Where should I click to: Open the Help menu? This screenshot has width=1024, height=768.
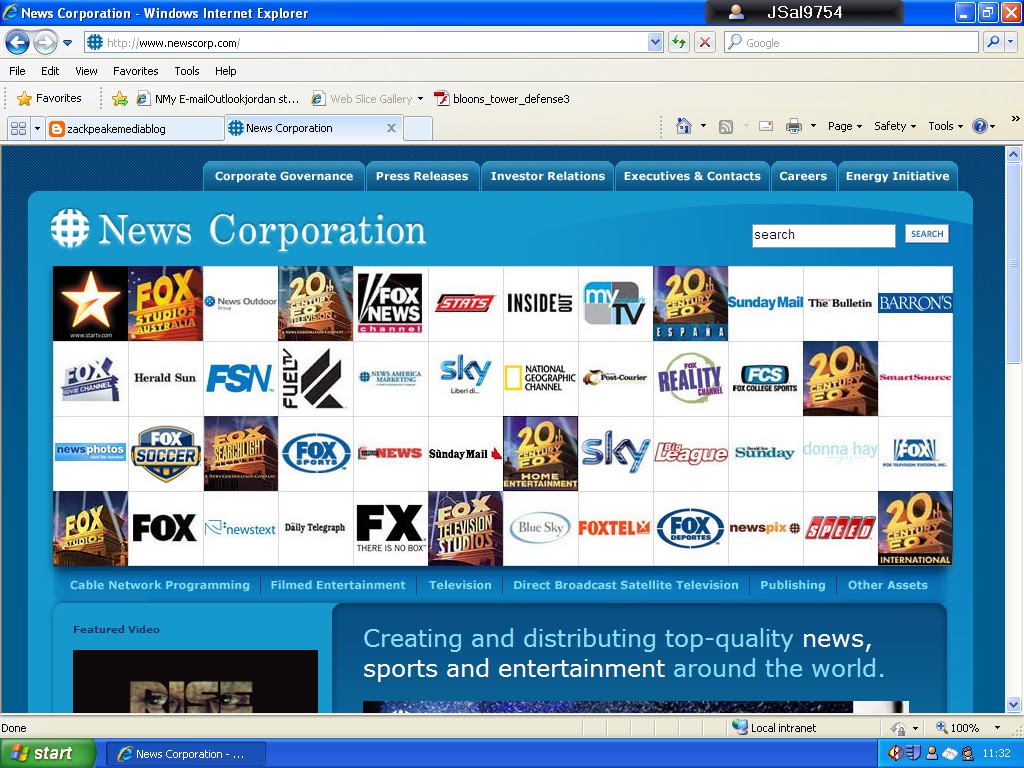pyautogui.click(x=225, y=71)
